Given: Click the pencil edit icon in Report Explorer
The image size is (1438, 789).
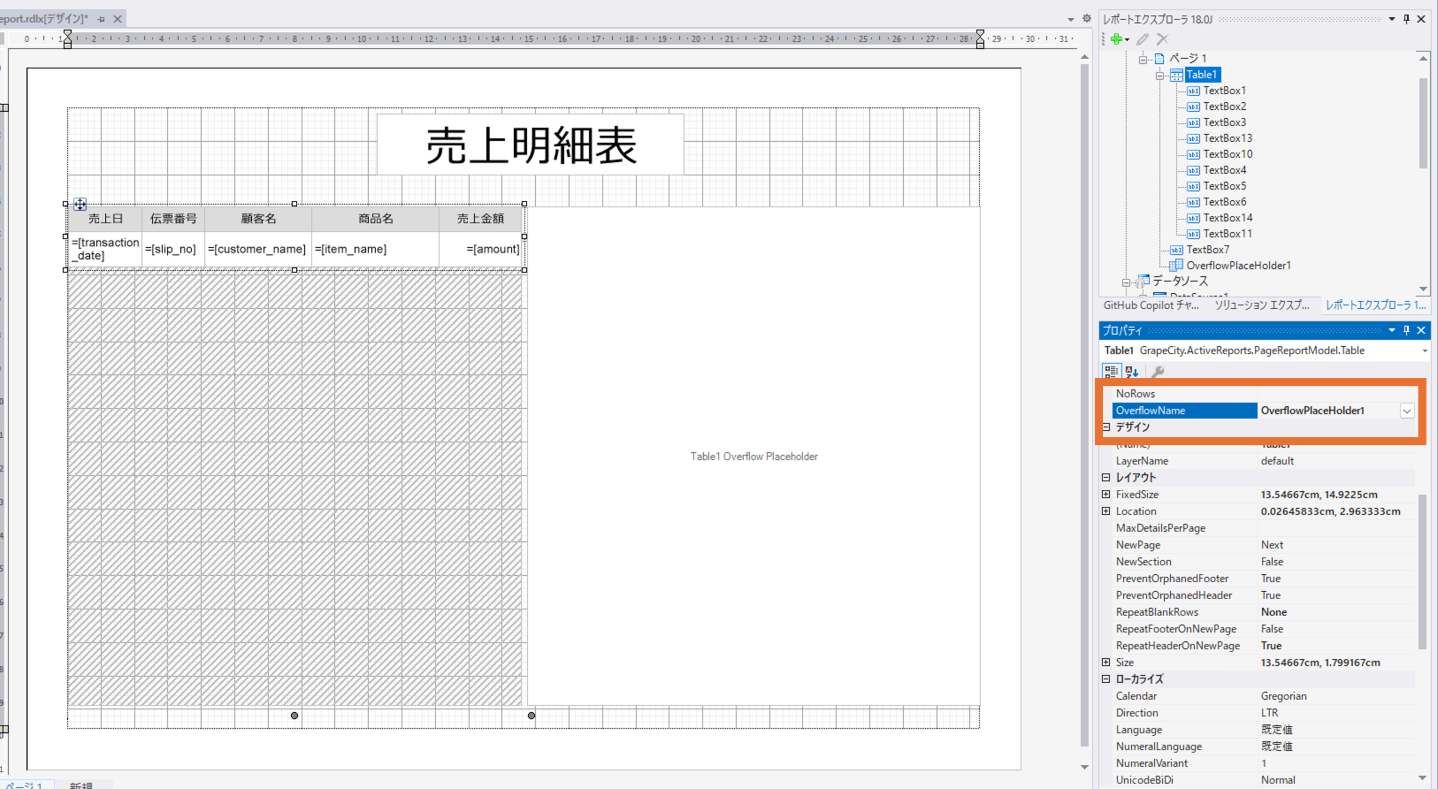Looking at the screenshot, I should pos(1143,39).
